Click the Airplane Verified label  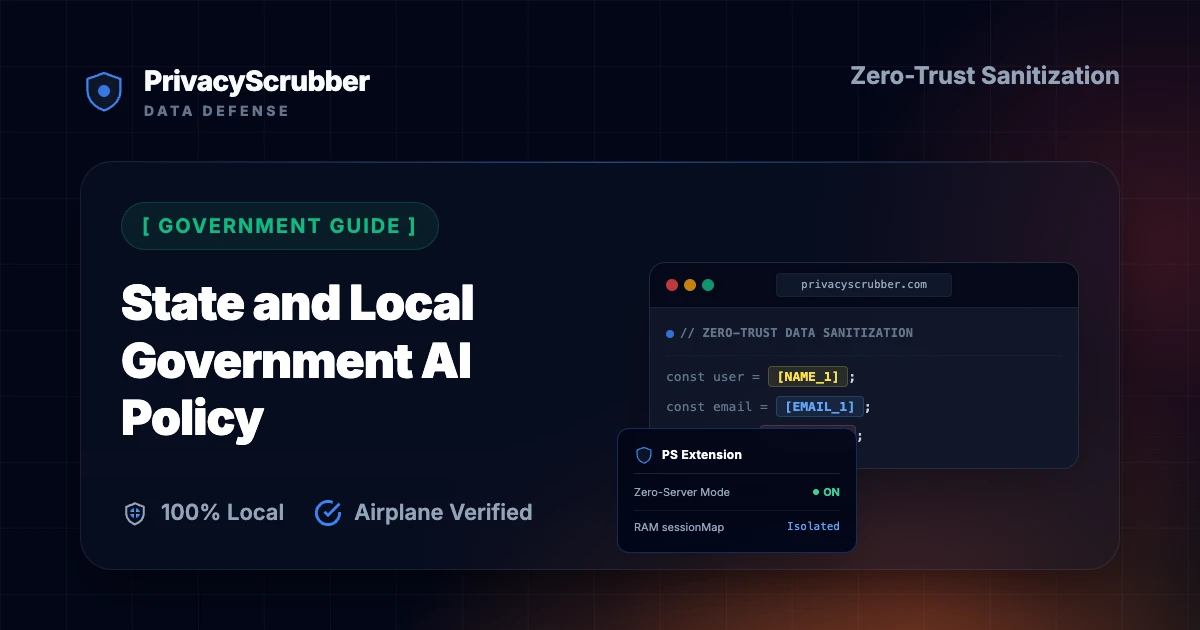[x=443, y=513]
